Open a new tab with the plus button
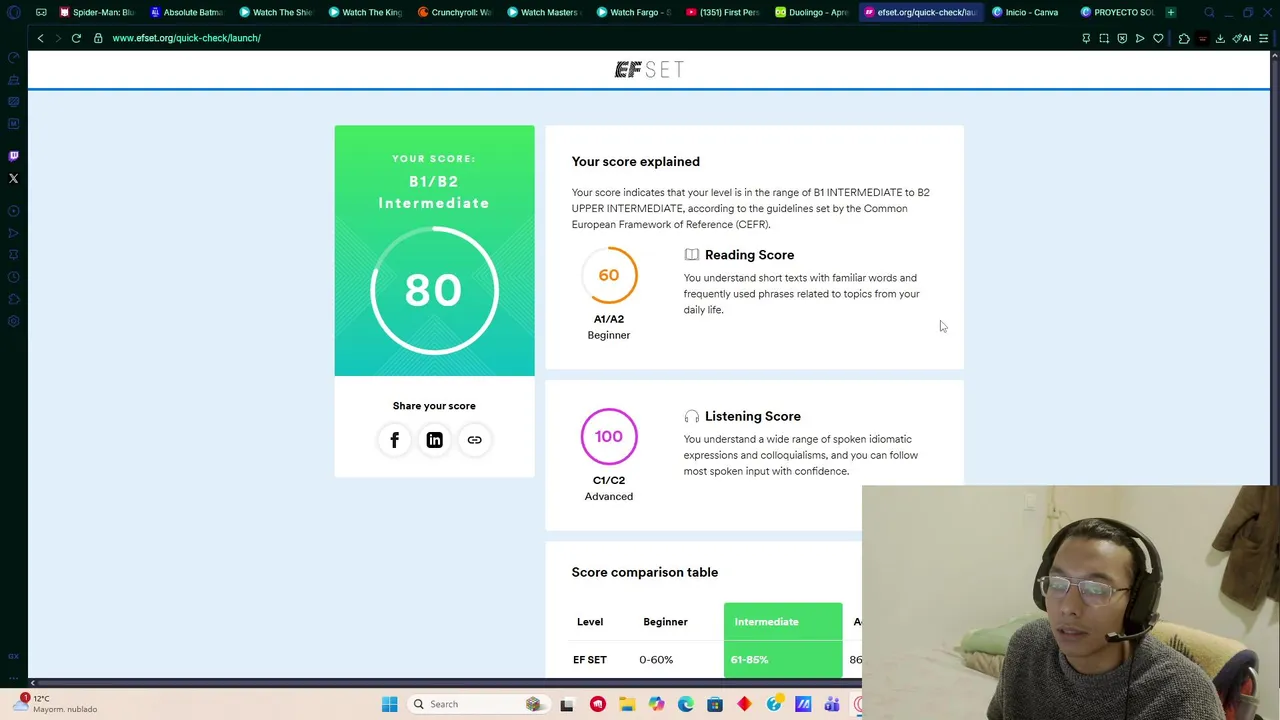1280x720 pixels. [x=1171, y=12]
